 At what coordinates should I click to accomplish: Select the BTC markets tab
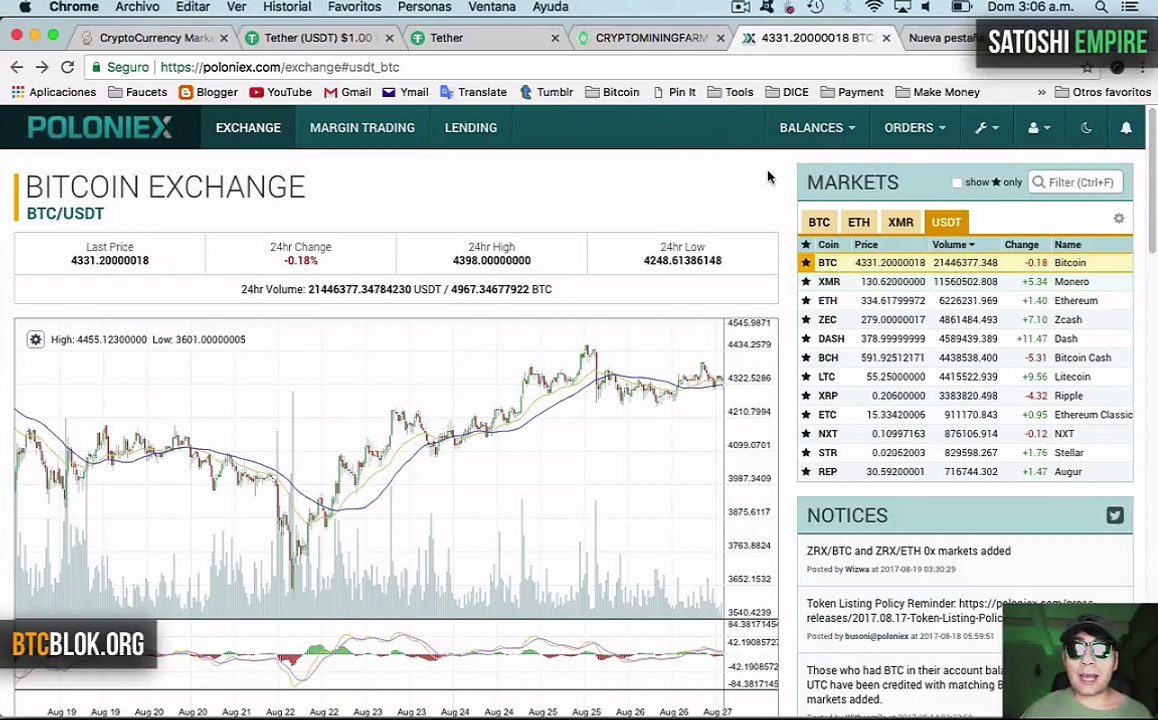[819, 222]
